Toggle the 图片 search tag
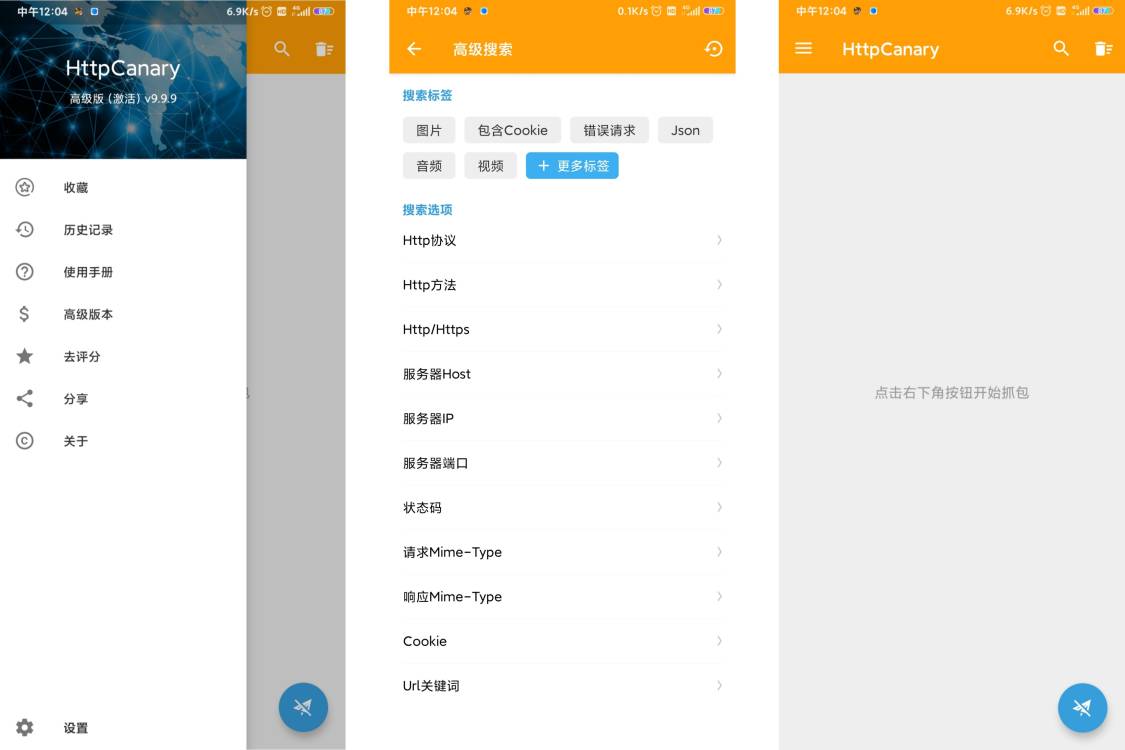1125x750 pixels. coord(429,130)
